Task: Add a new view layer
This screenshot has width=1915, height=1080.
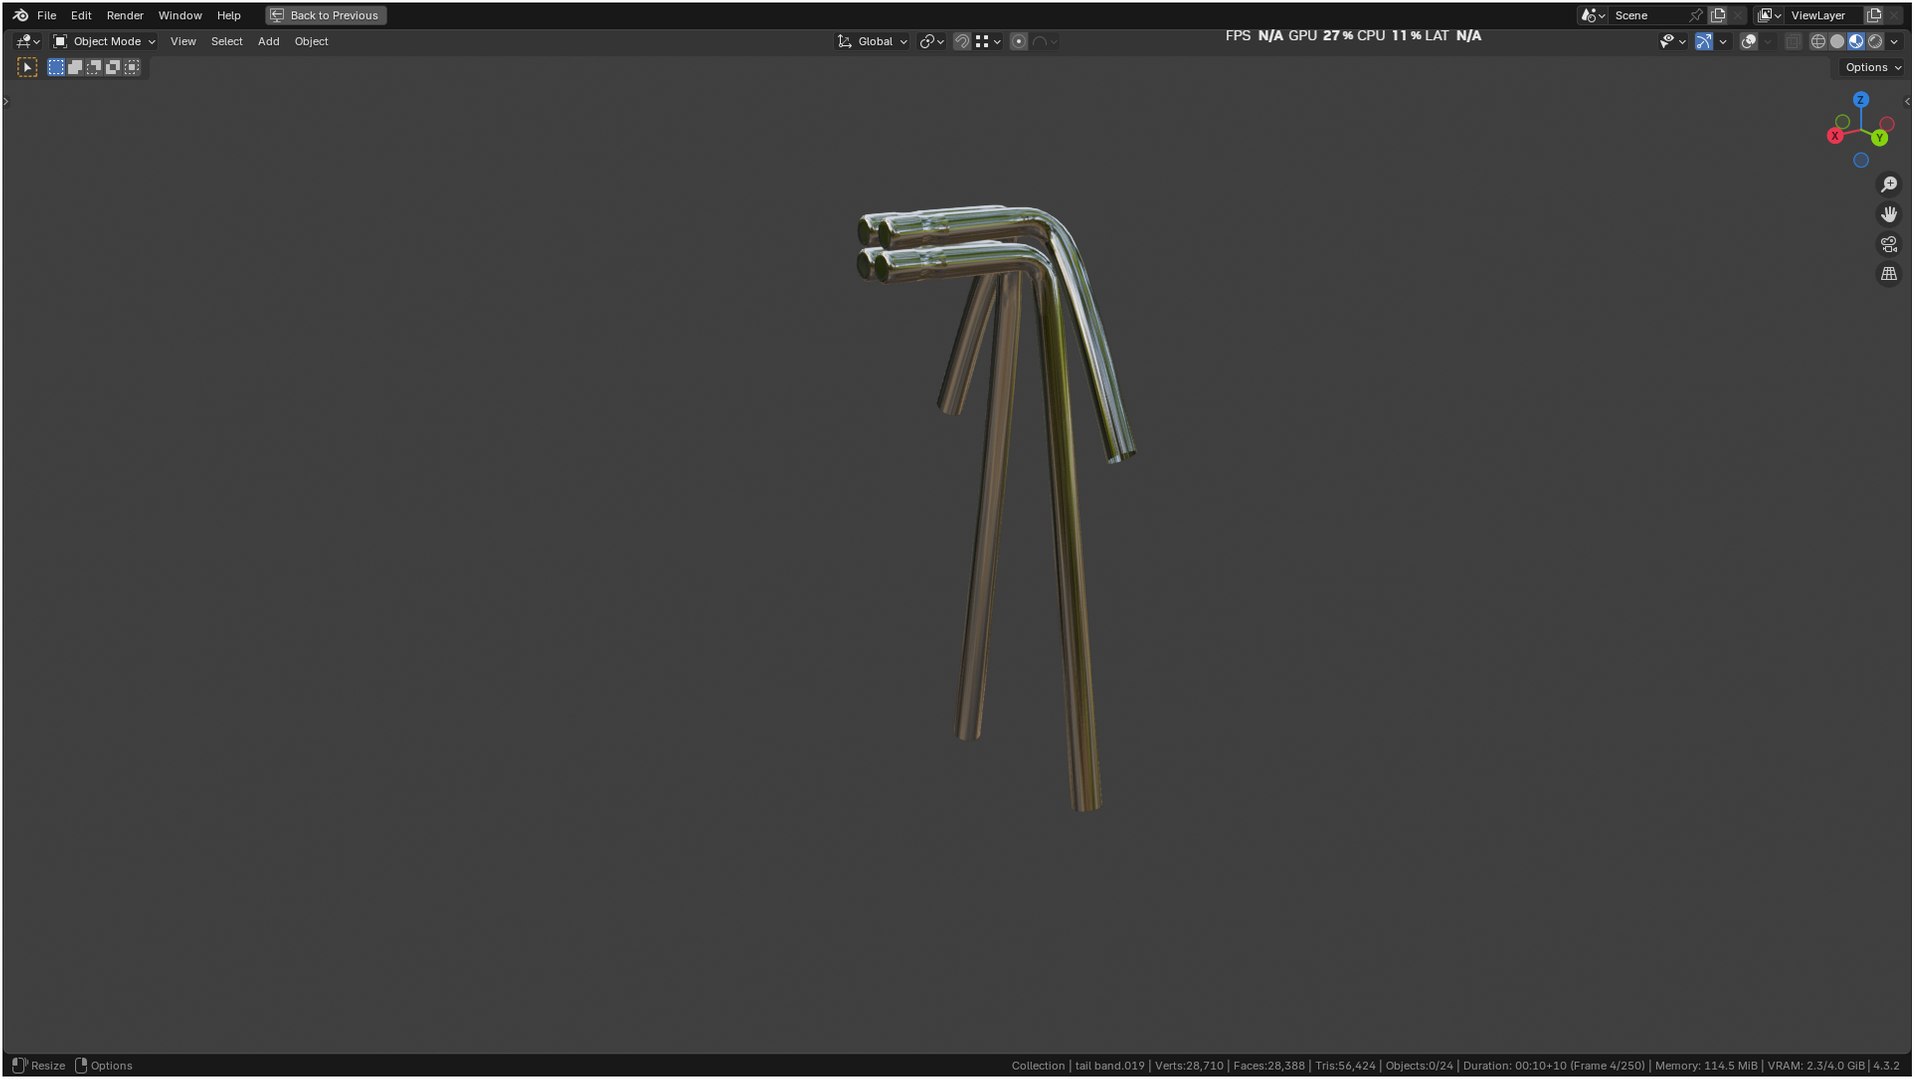Action: (x=1874, y=15)
